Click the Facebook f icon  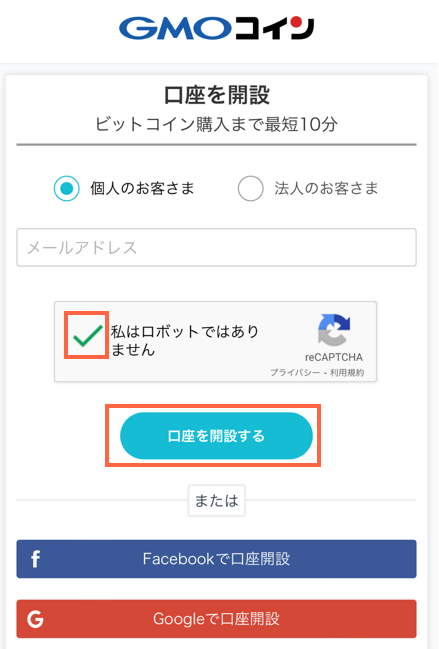point(36,559)
